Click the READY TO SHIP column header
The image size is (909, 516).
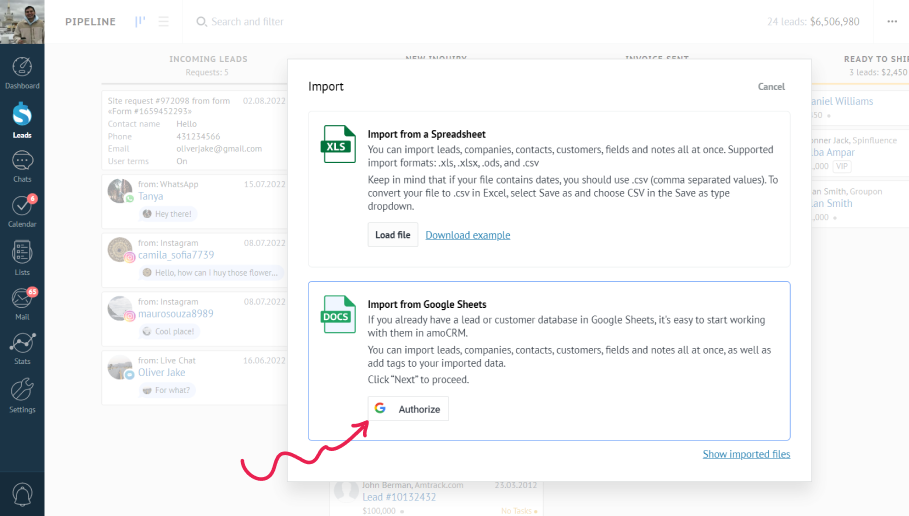(x=876, y=59)
